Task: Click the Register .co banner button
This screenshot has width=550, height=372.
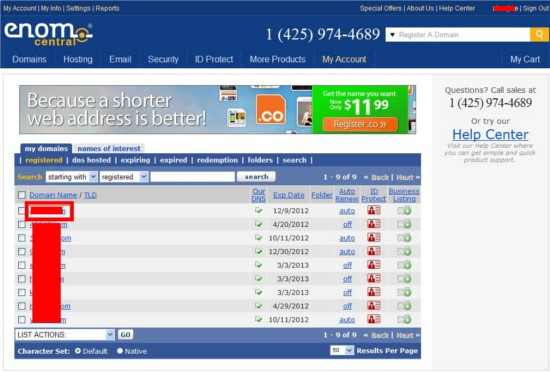Action: click(x=360, y=124)
